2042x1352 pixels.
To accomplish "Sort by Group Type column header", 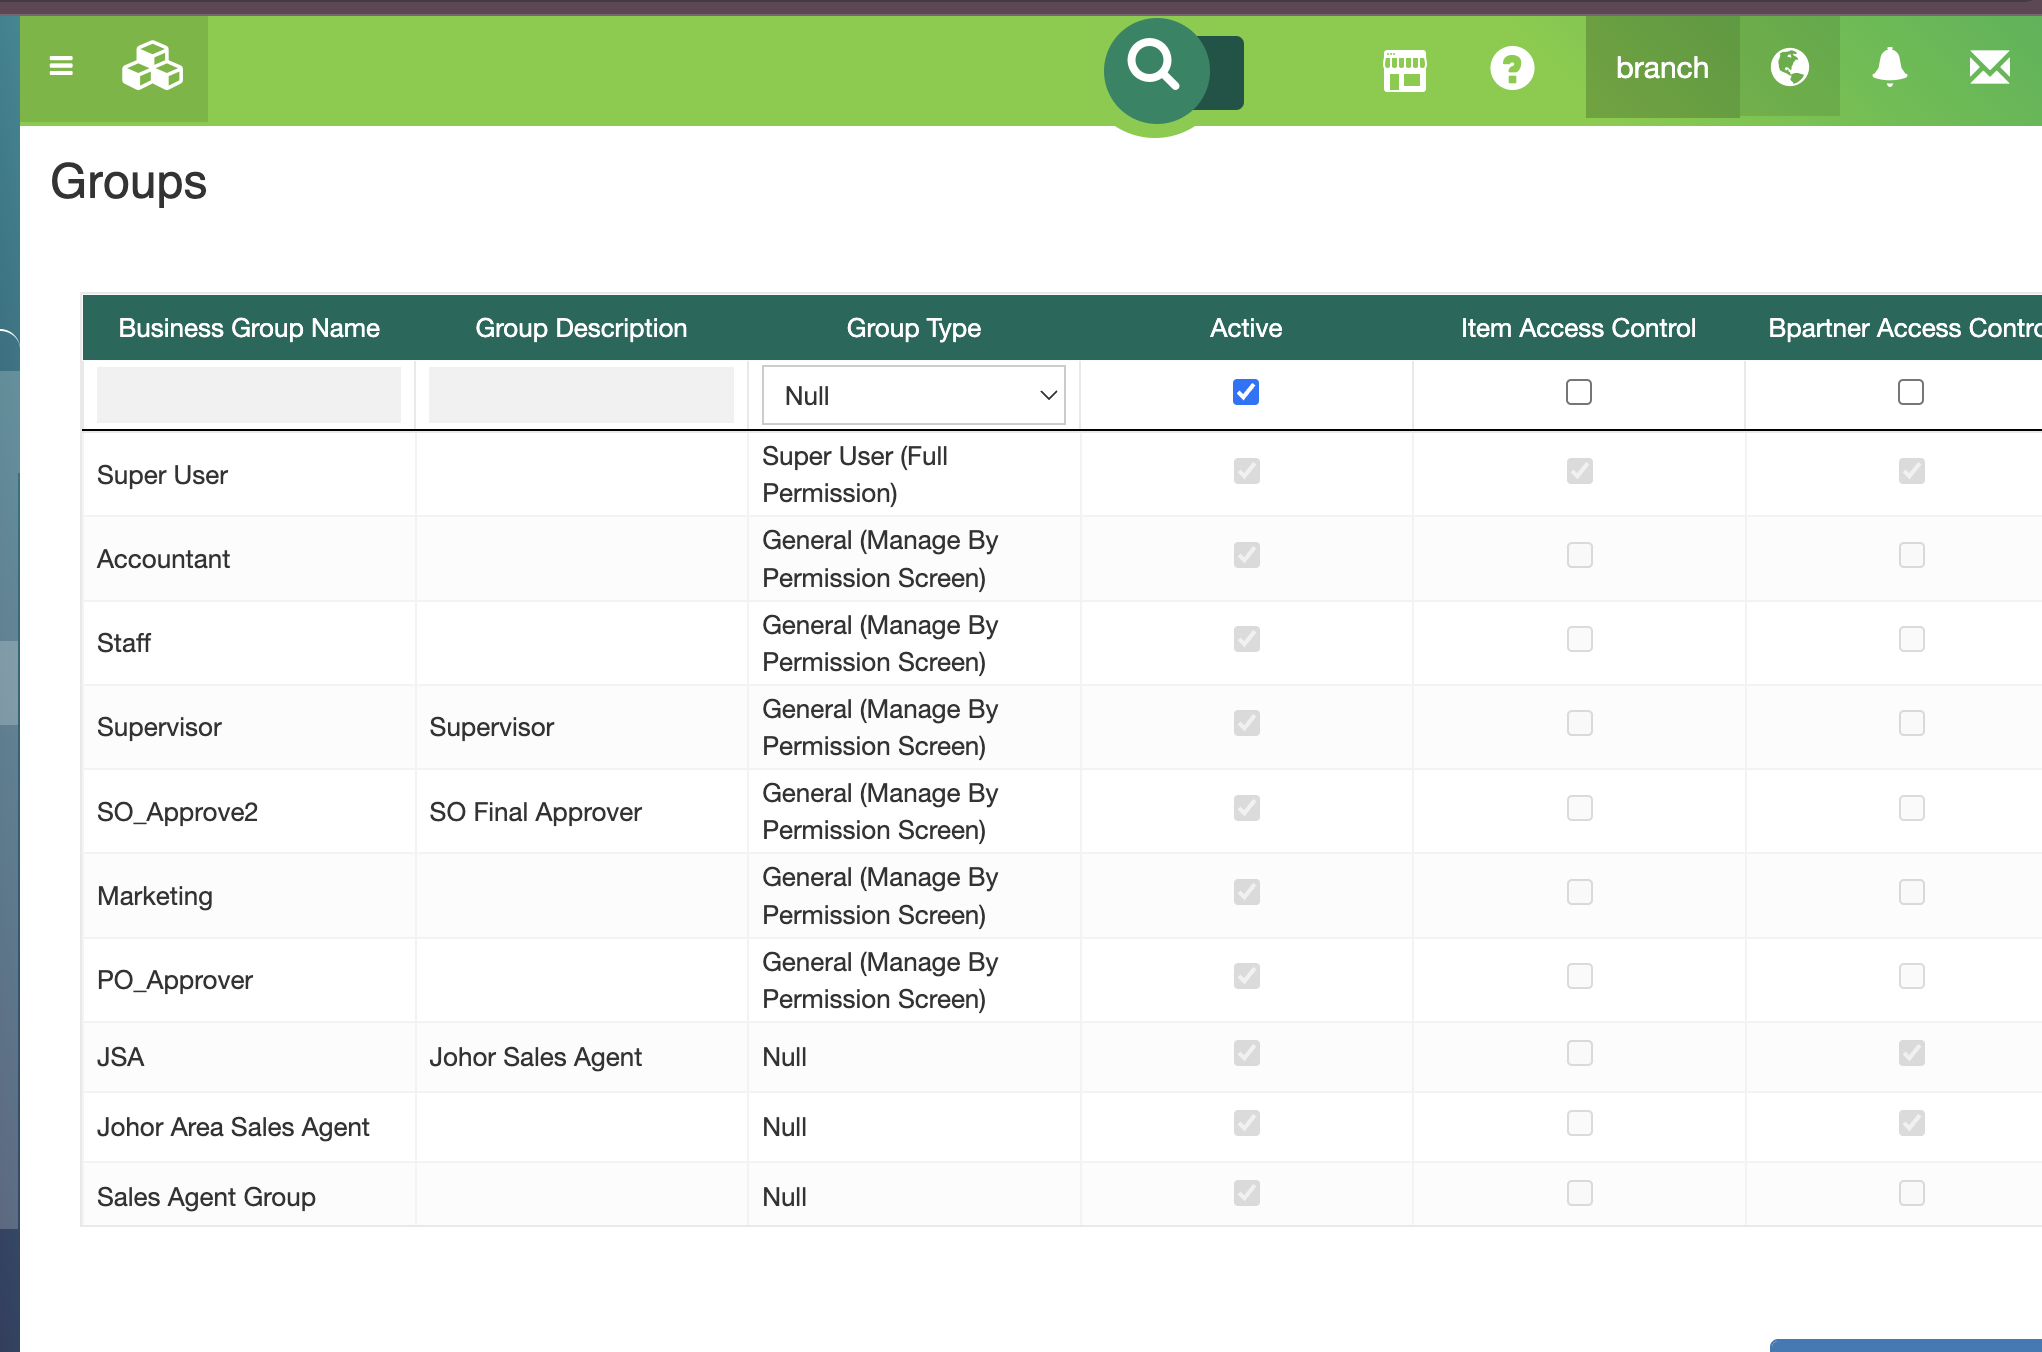I will click(x=913, y=328).
